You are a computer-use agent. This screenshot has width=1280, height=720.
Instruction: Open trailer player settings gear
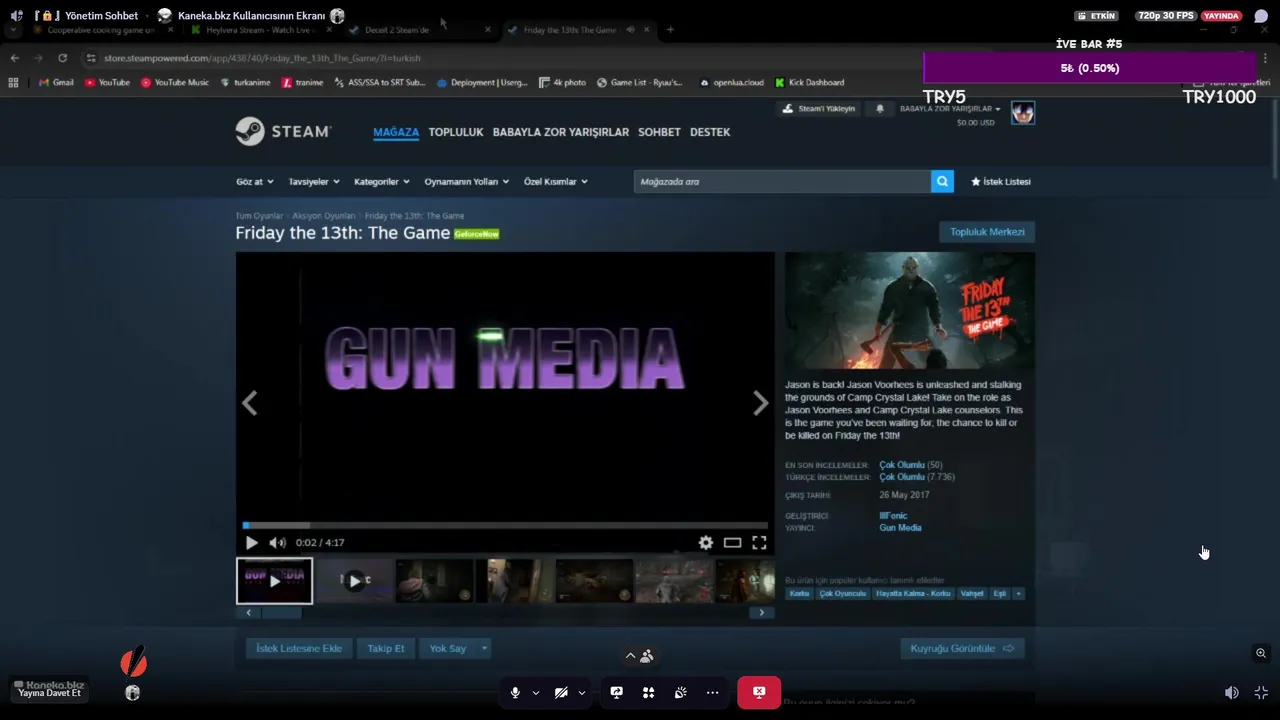click(706, 542)
